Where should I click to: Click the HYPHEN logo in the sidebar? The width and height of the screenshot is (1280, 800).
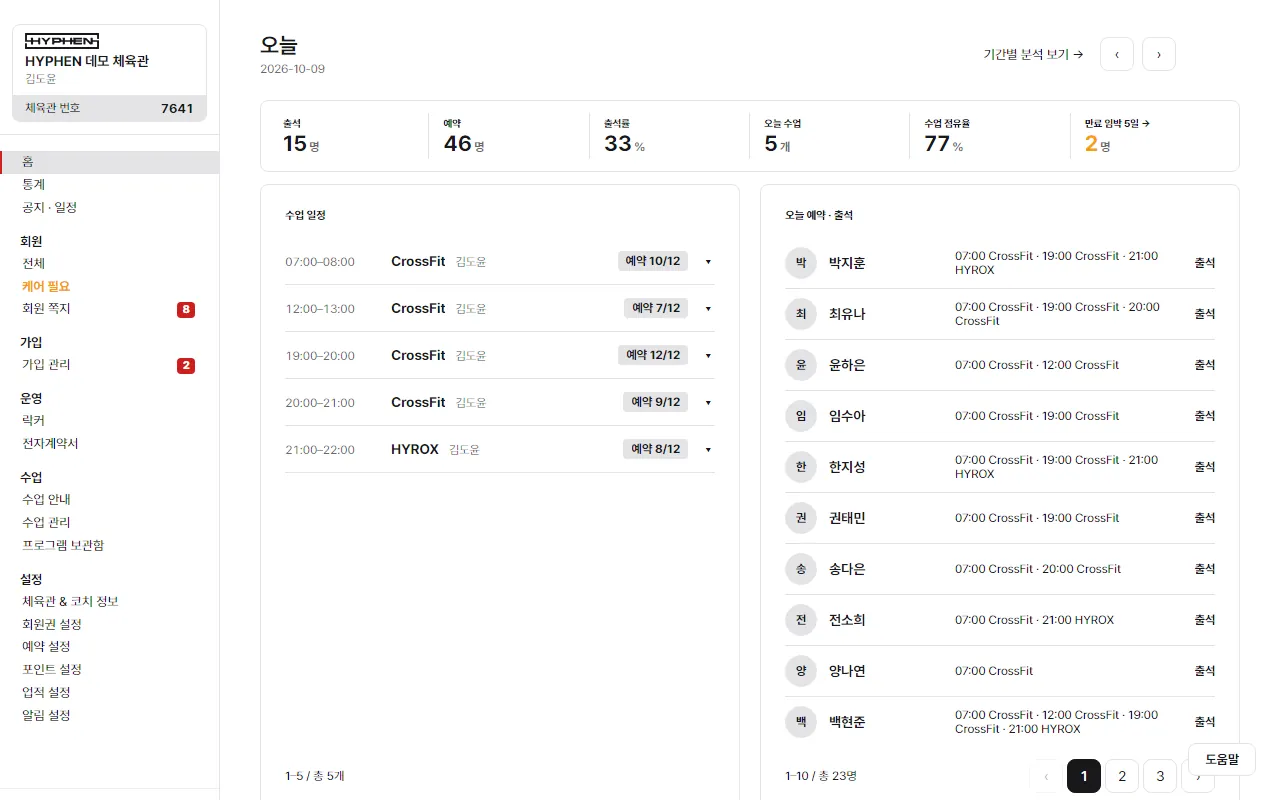(x=62, y=41)
